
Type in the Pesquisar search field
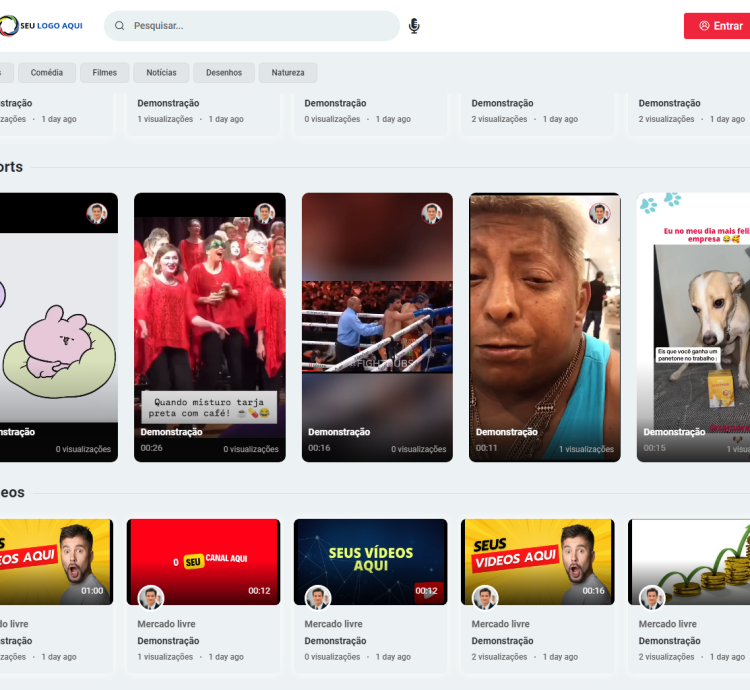260,26
